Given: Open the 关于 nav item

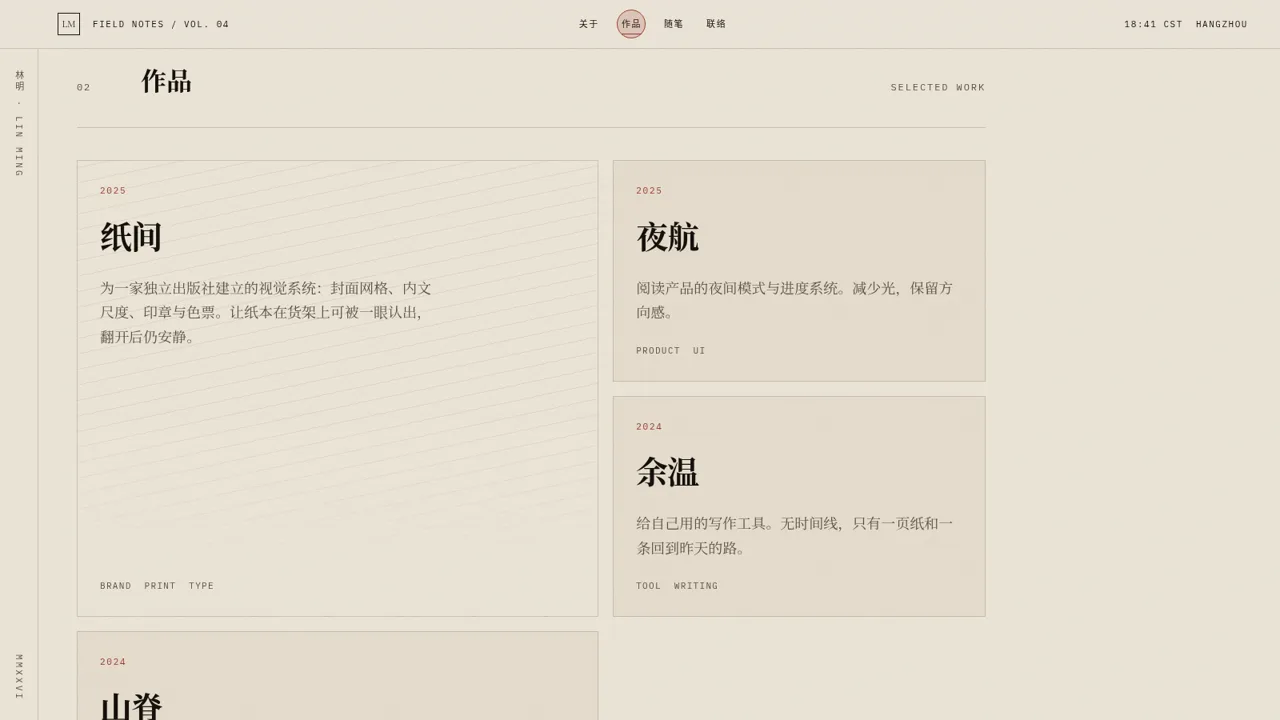Looking at the screenshot, I should pos(589,24).
